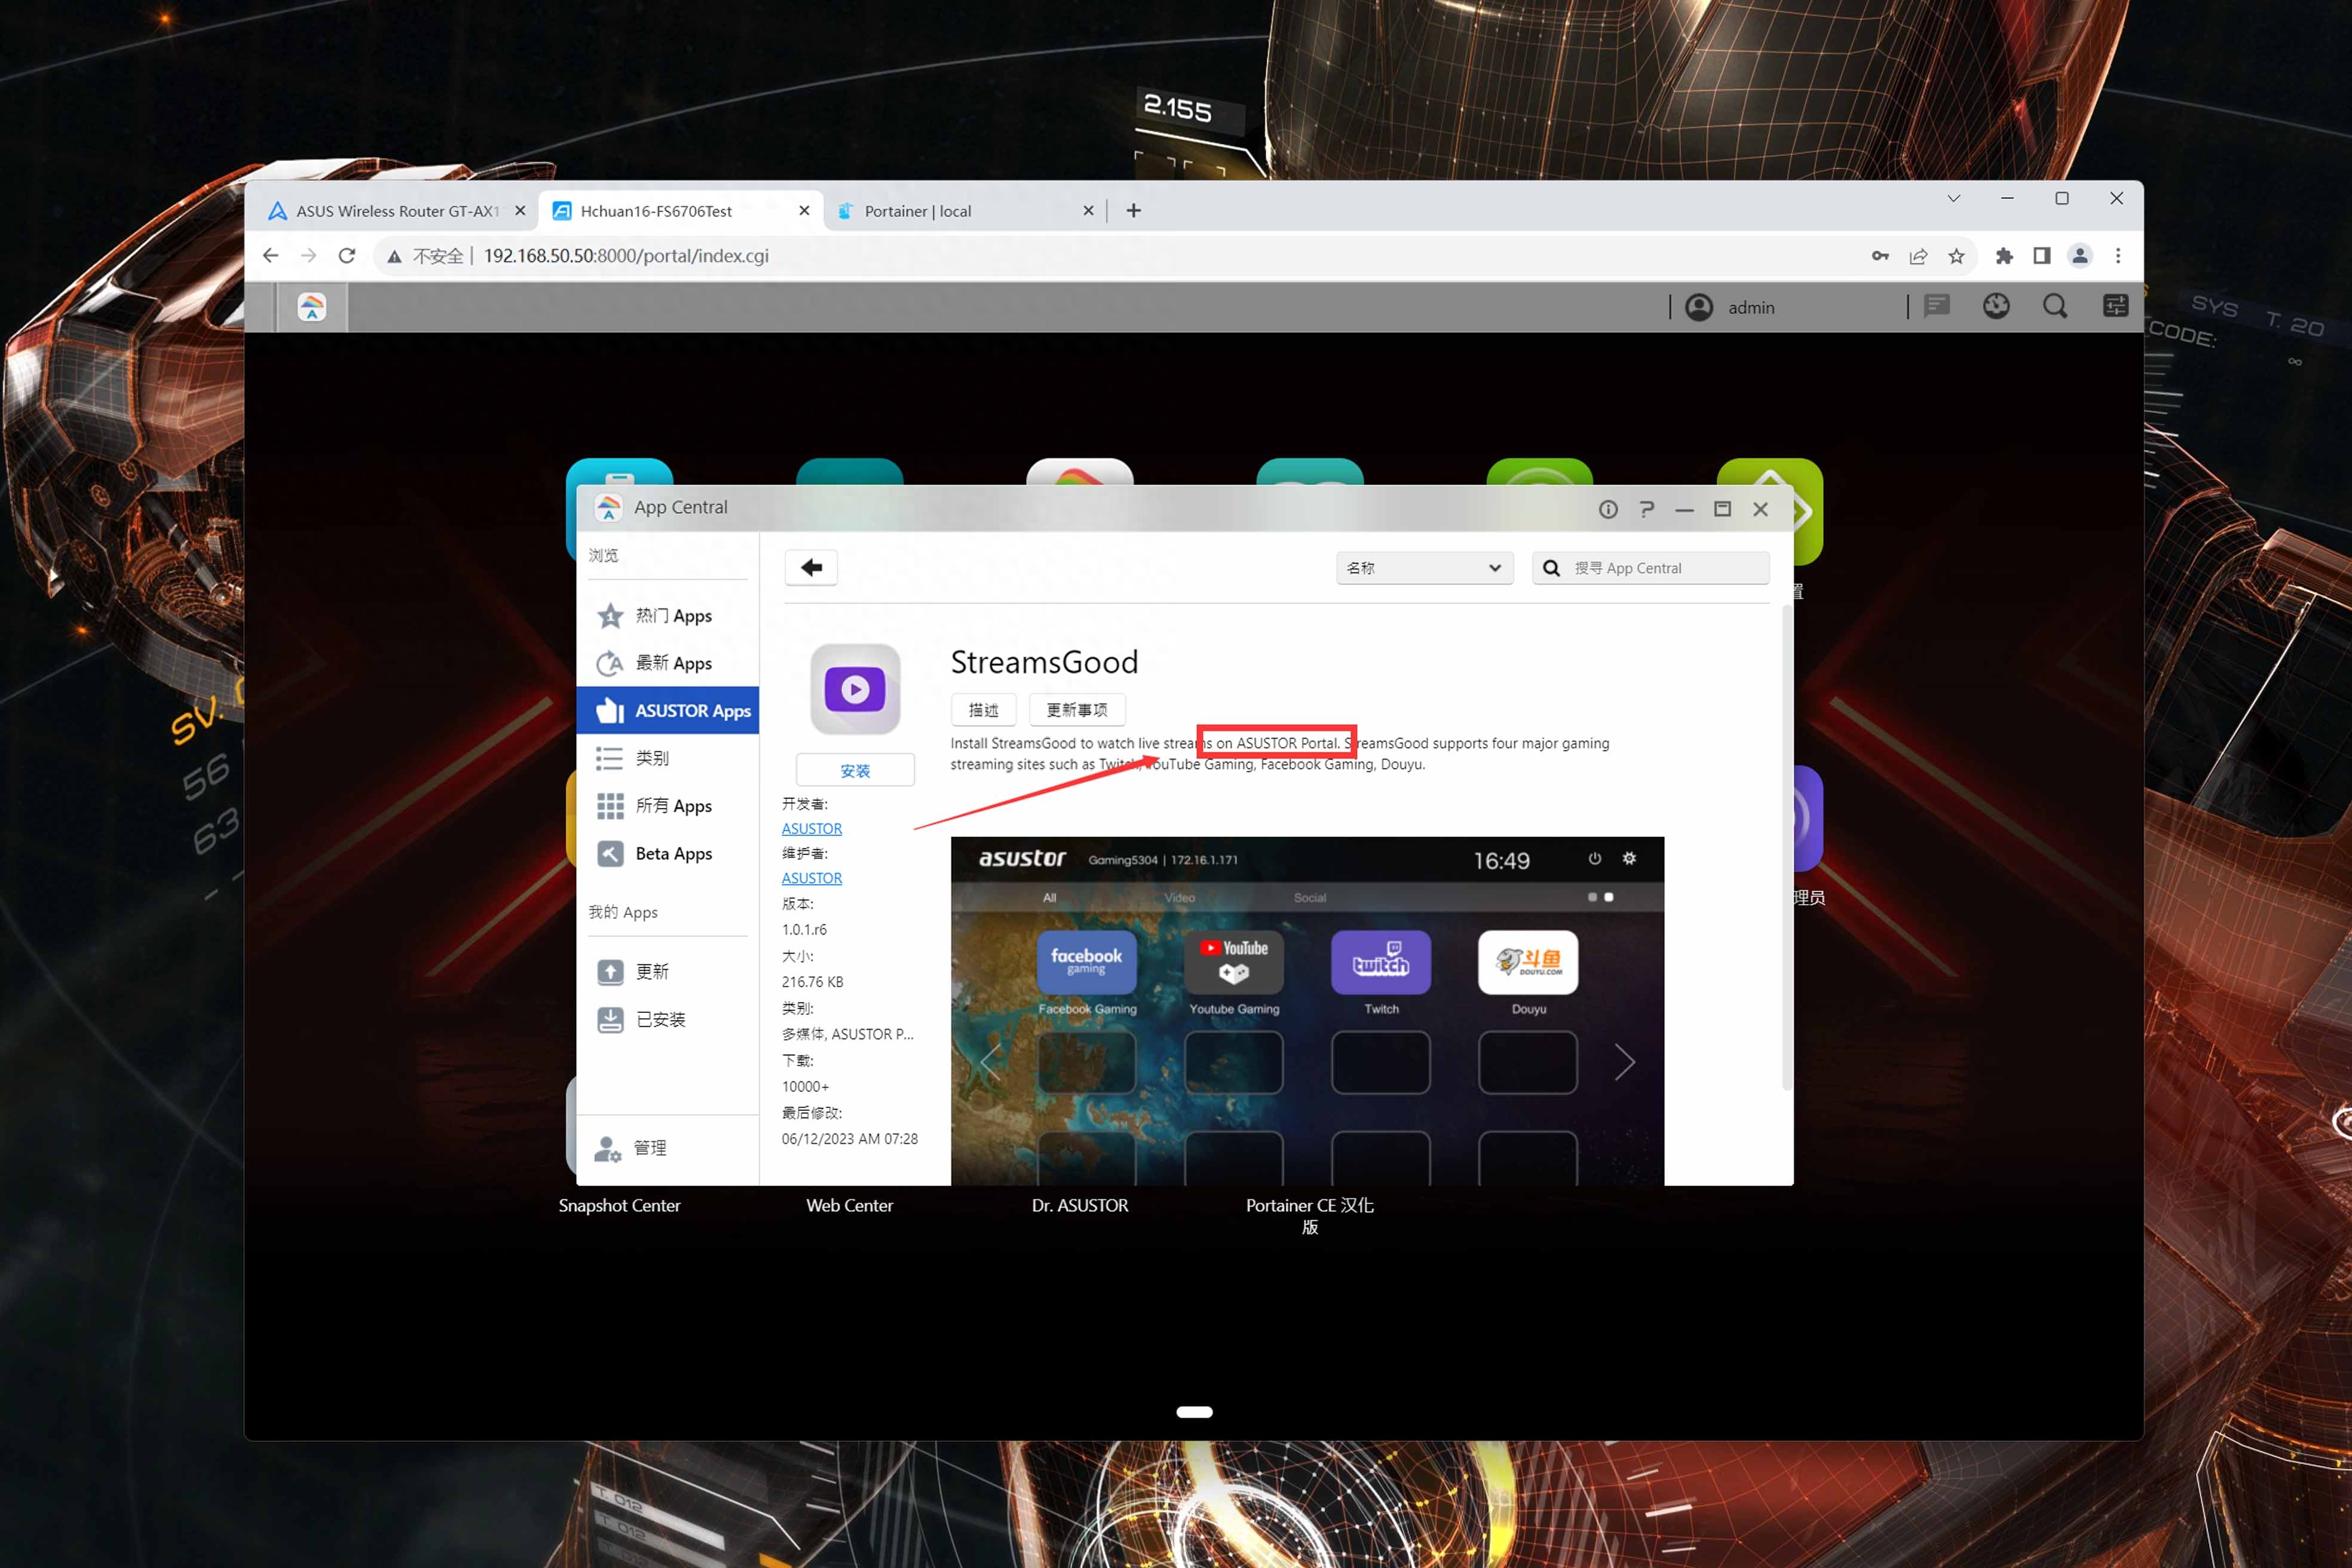Open a new browser tab

[x=1133, y=210]
